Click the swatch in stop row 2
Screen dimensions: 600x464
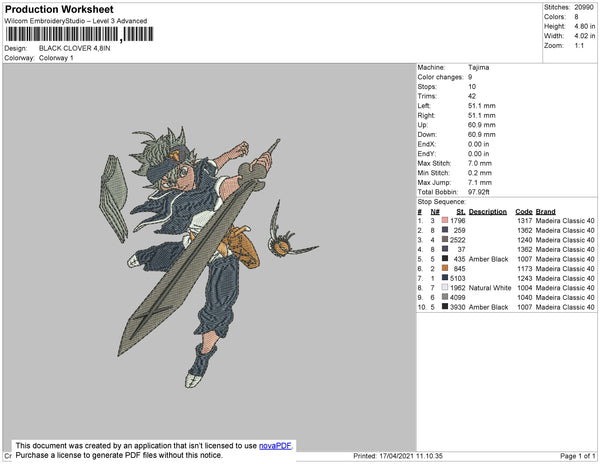pyautogui.click(x=445, y=230)
